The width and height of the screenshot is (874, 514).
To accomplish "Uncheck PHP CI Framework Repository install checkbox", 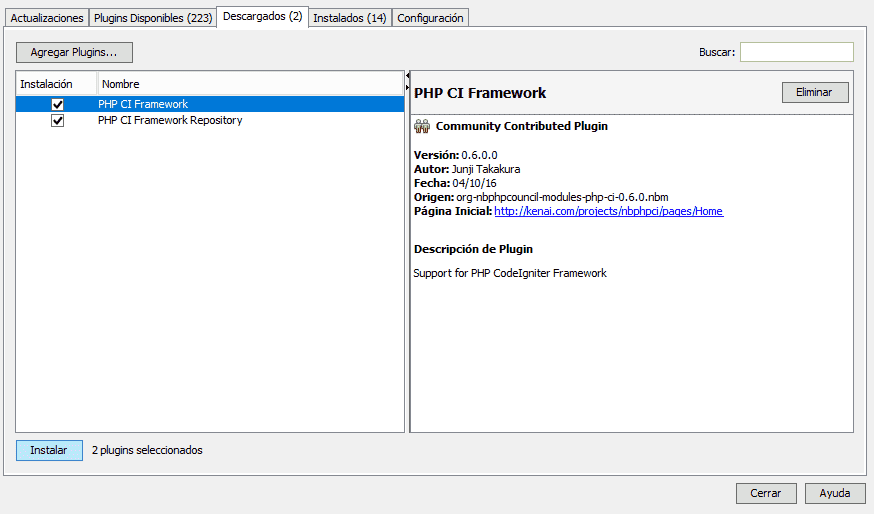I will click(x=57, y=120).
